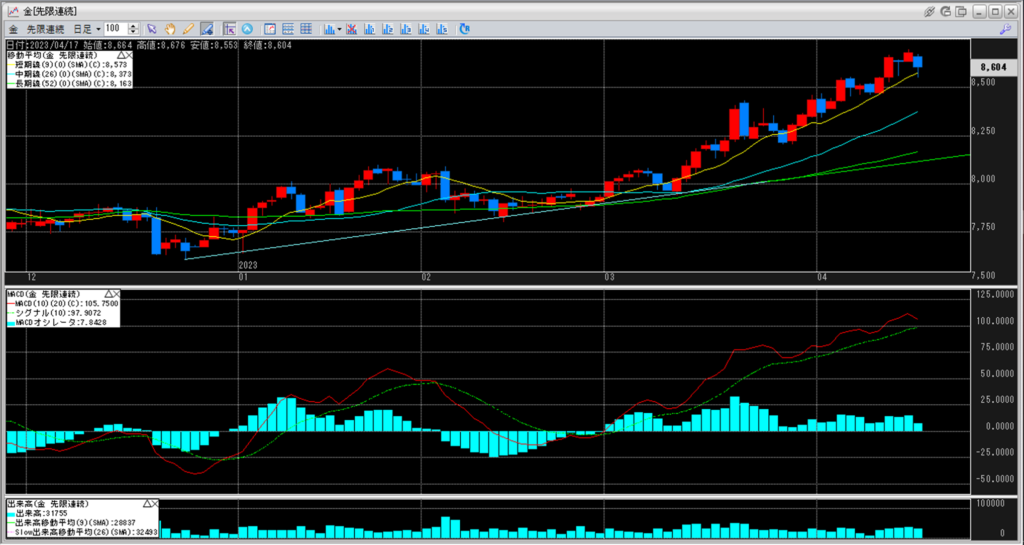Select chart template 4 icon
The width and height of the screenshot is (1024, 545).
tap(424, 29)
